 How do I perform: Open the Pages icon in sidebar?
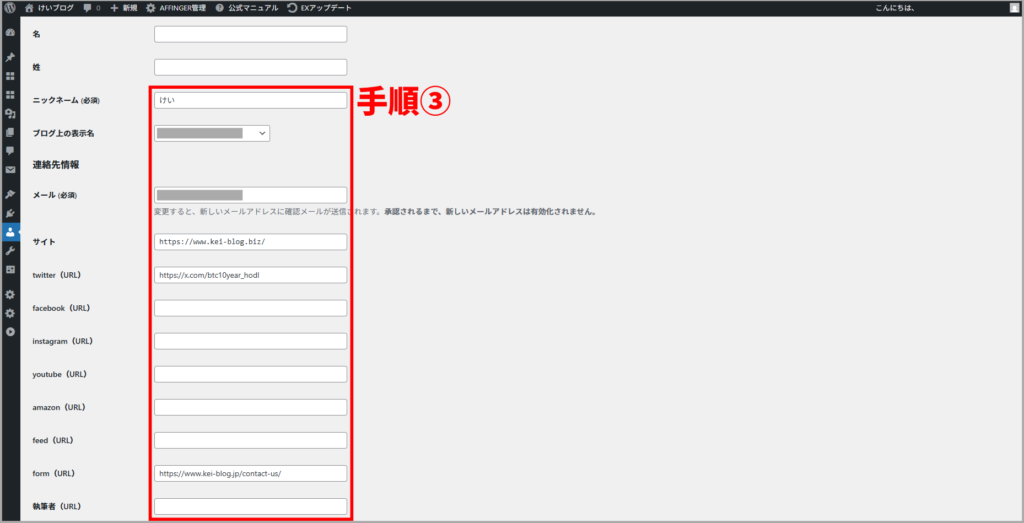pos(10,132)
